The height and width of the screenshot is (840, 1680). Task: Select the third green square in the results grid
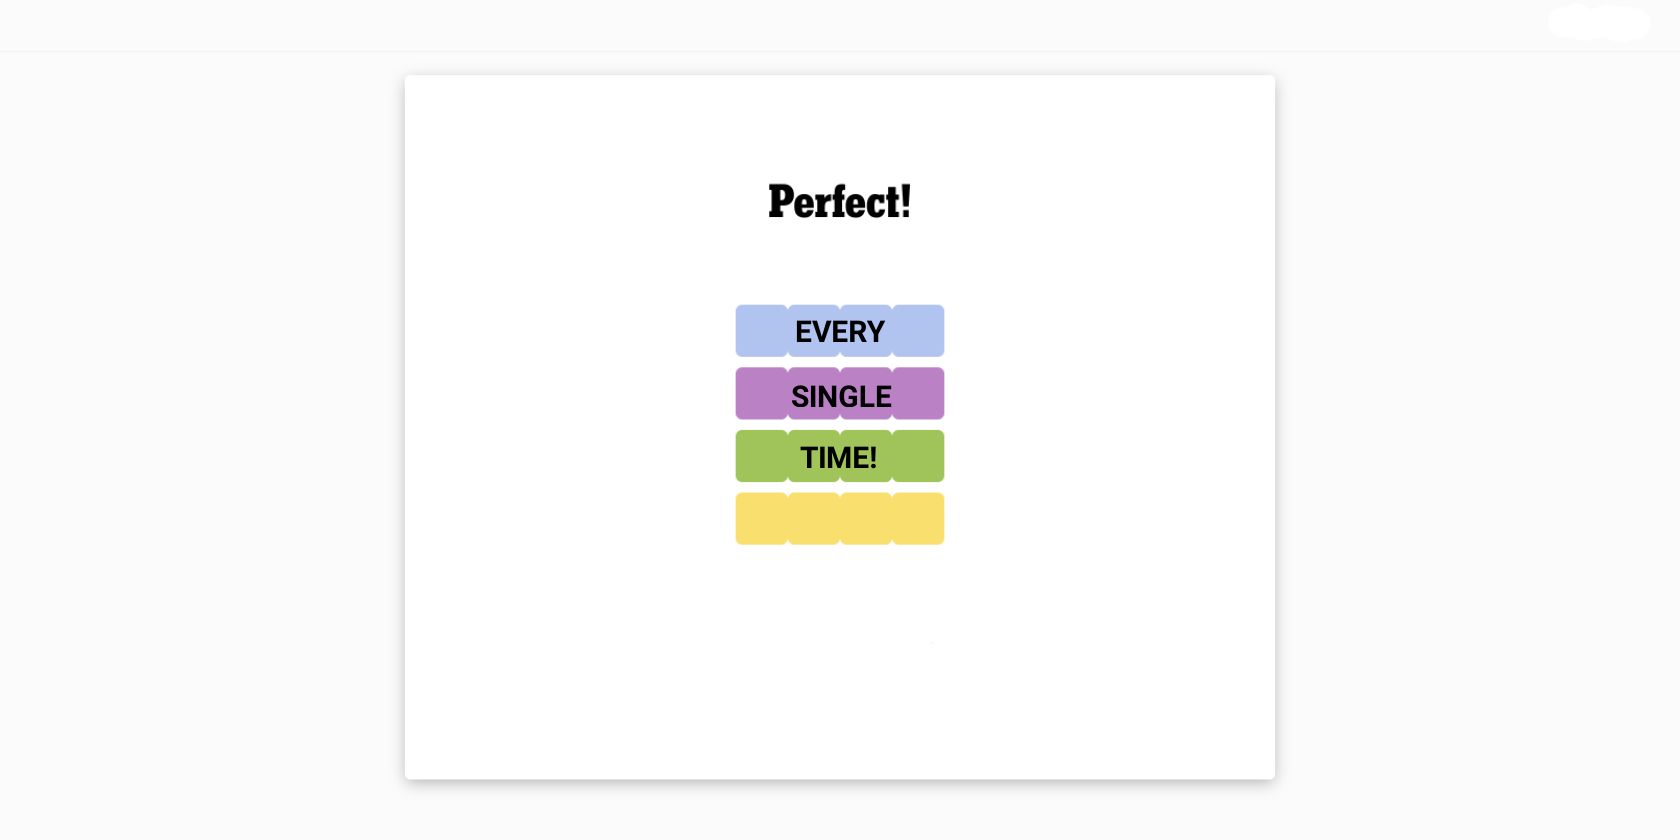[866, 456]
